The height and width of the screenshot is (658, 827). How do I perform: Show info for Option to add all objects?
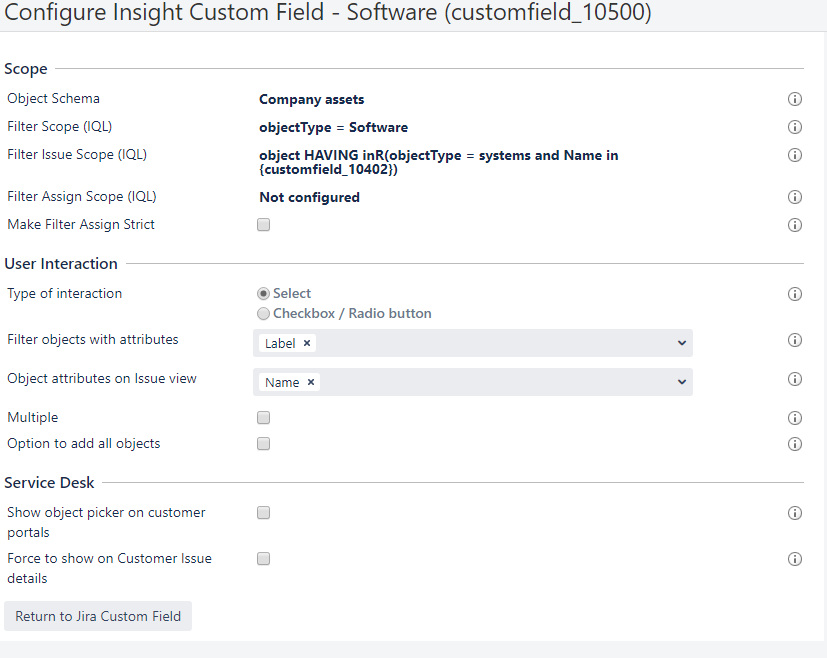point(794,444)
